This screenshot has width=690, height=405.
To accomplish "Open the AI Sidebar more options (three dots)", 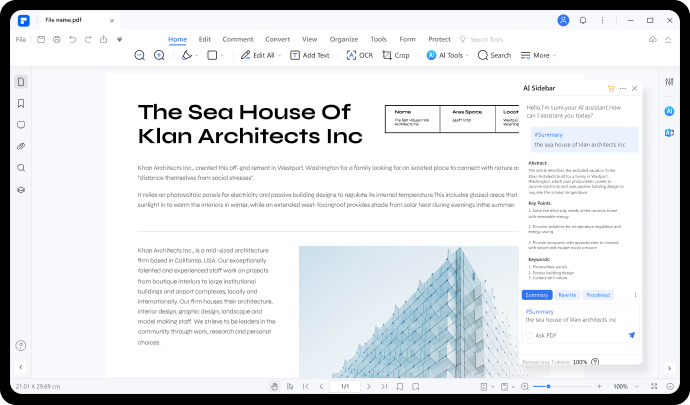I will pos(623,88).
